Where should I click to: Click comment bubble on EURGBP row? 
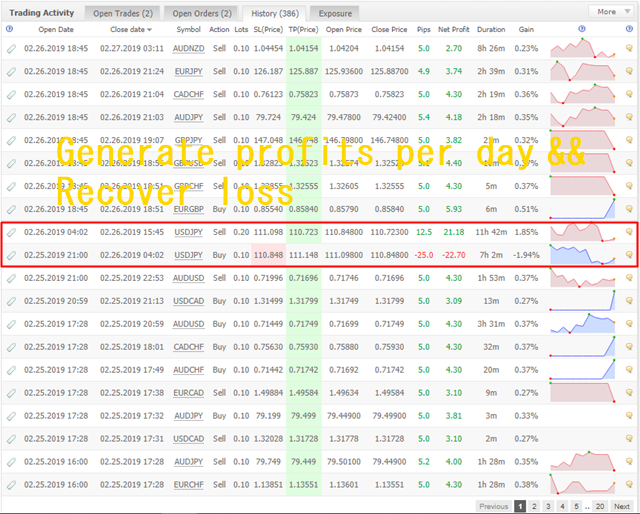pos(629,209)
